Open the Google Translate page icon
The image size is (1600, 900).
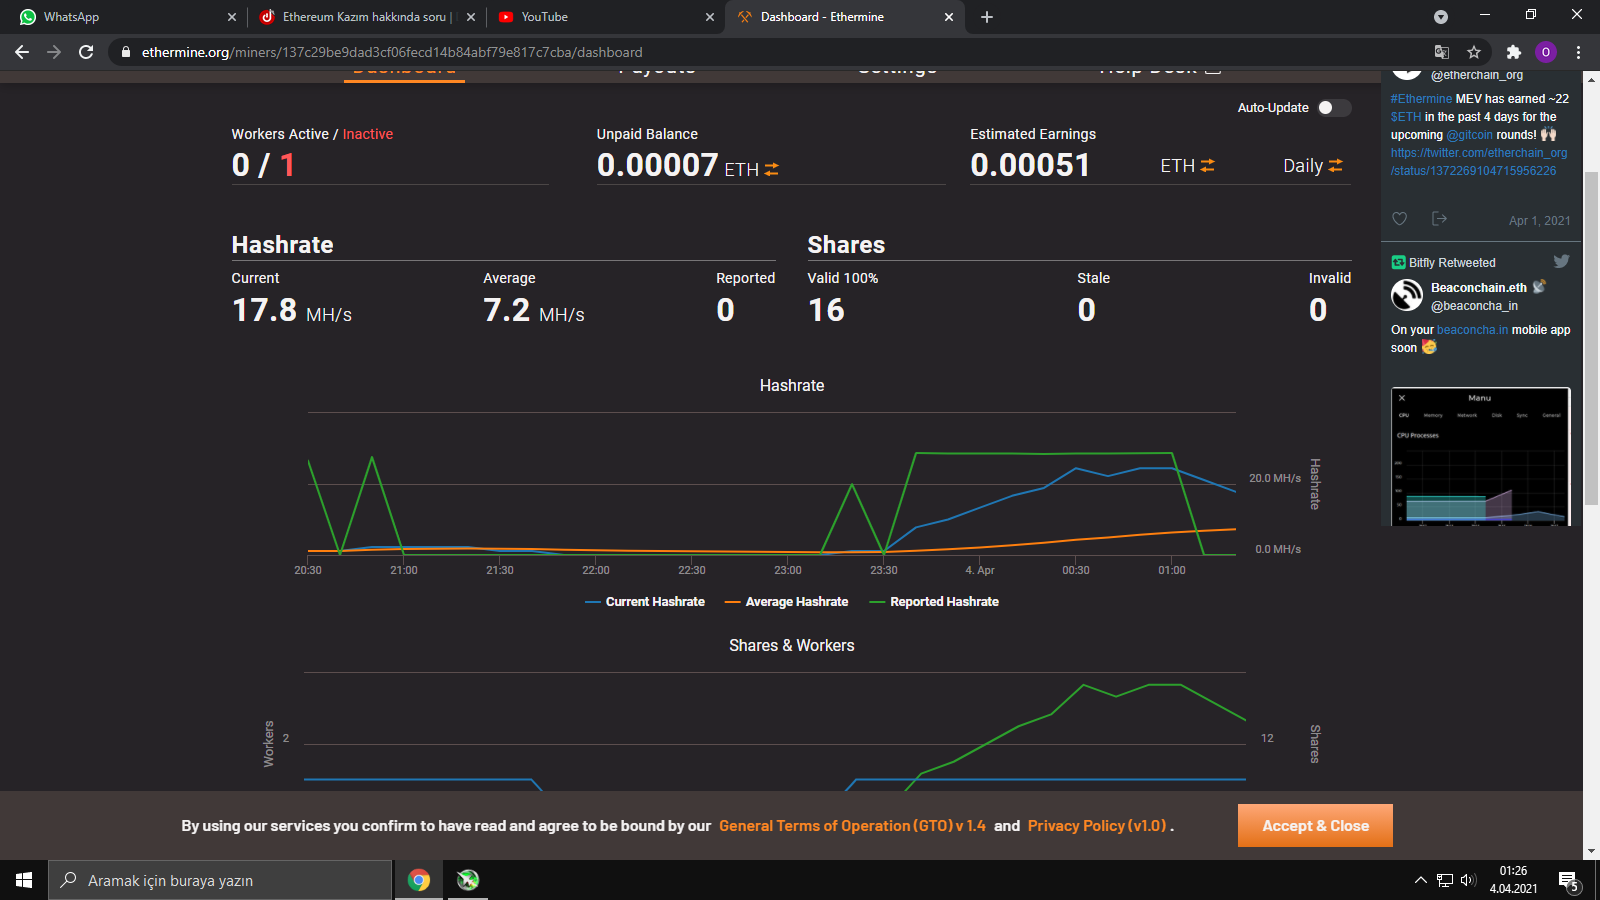tap(1442, 52)
